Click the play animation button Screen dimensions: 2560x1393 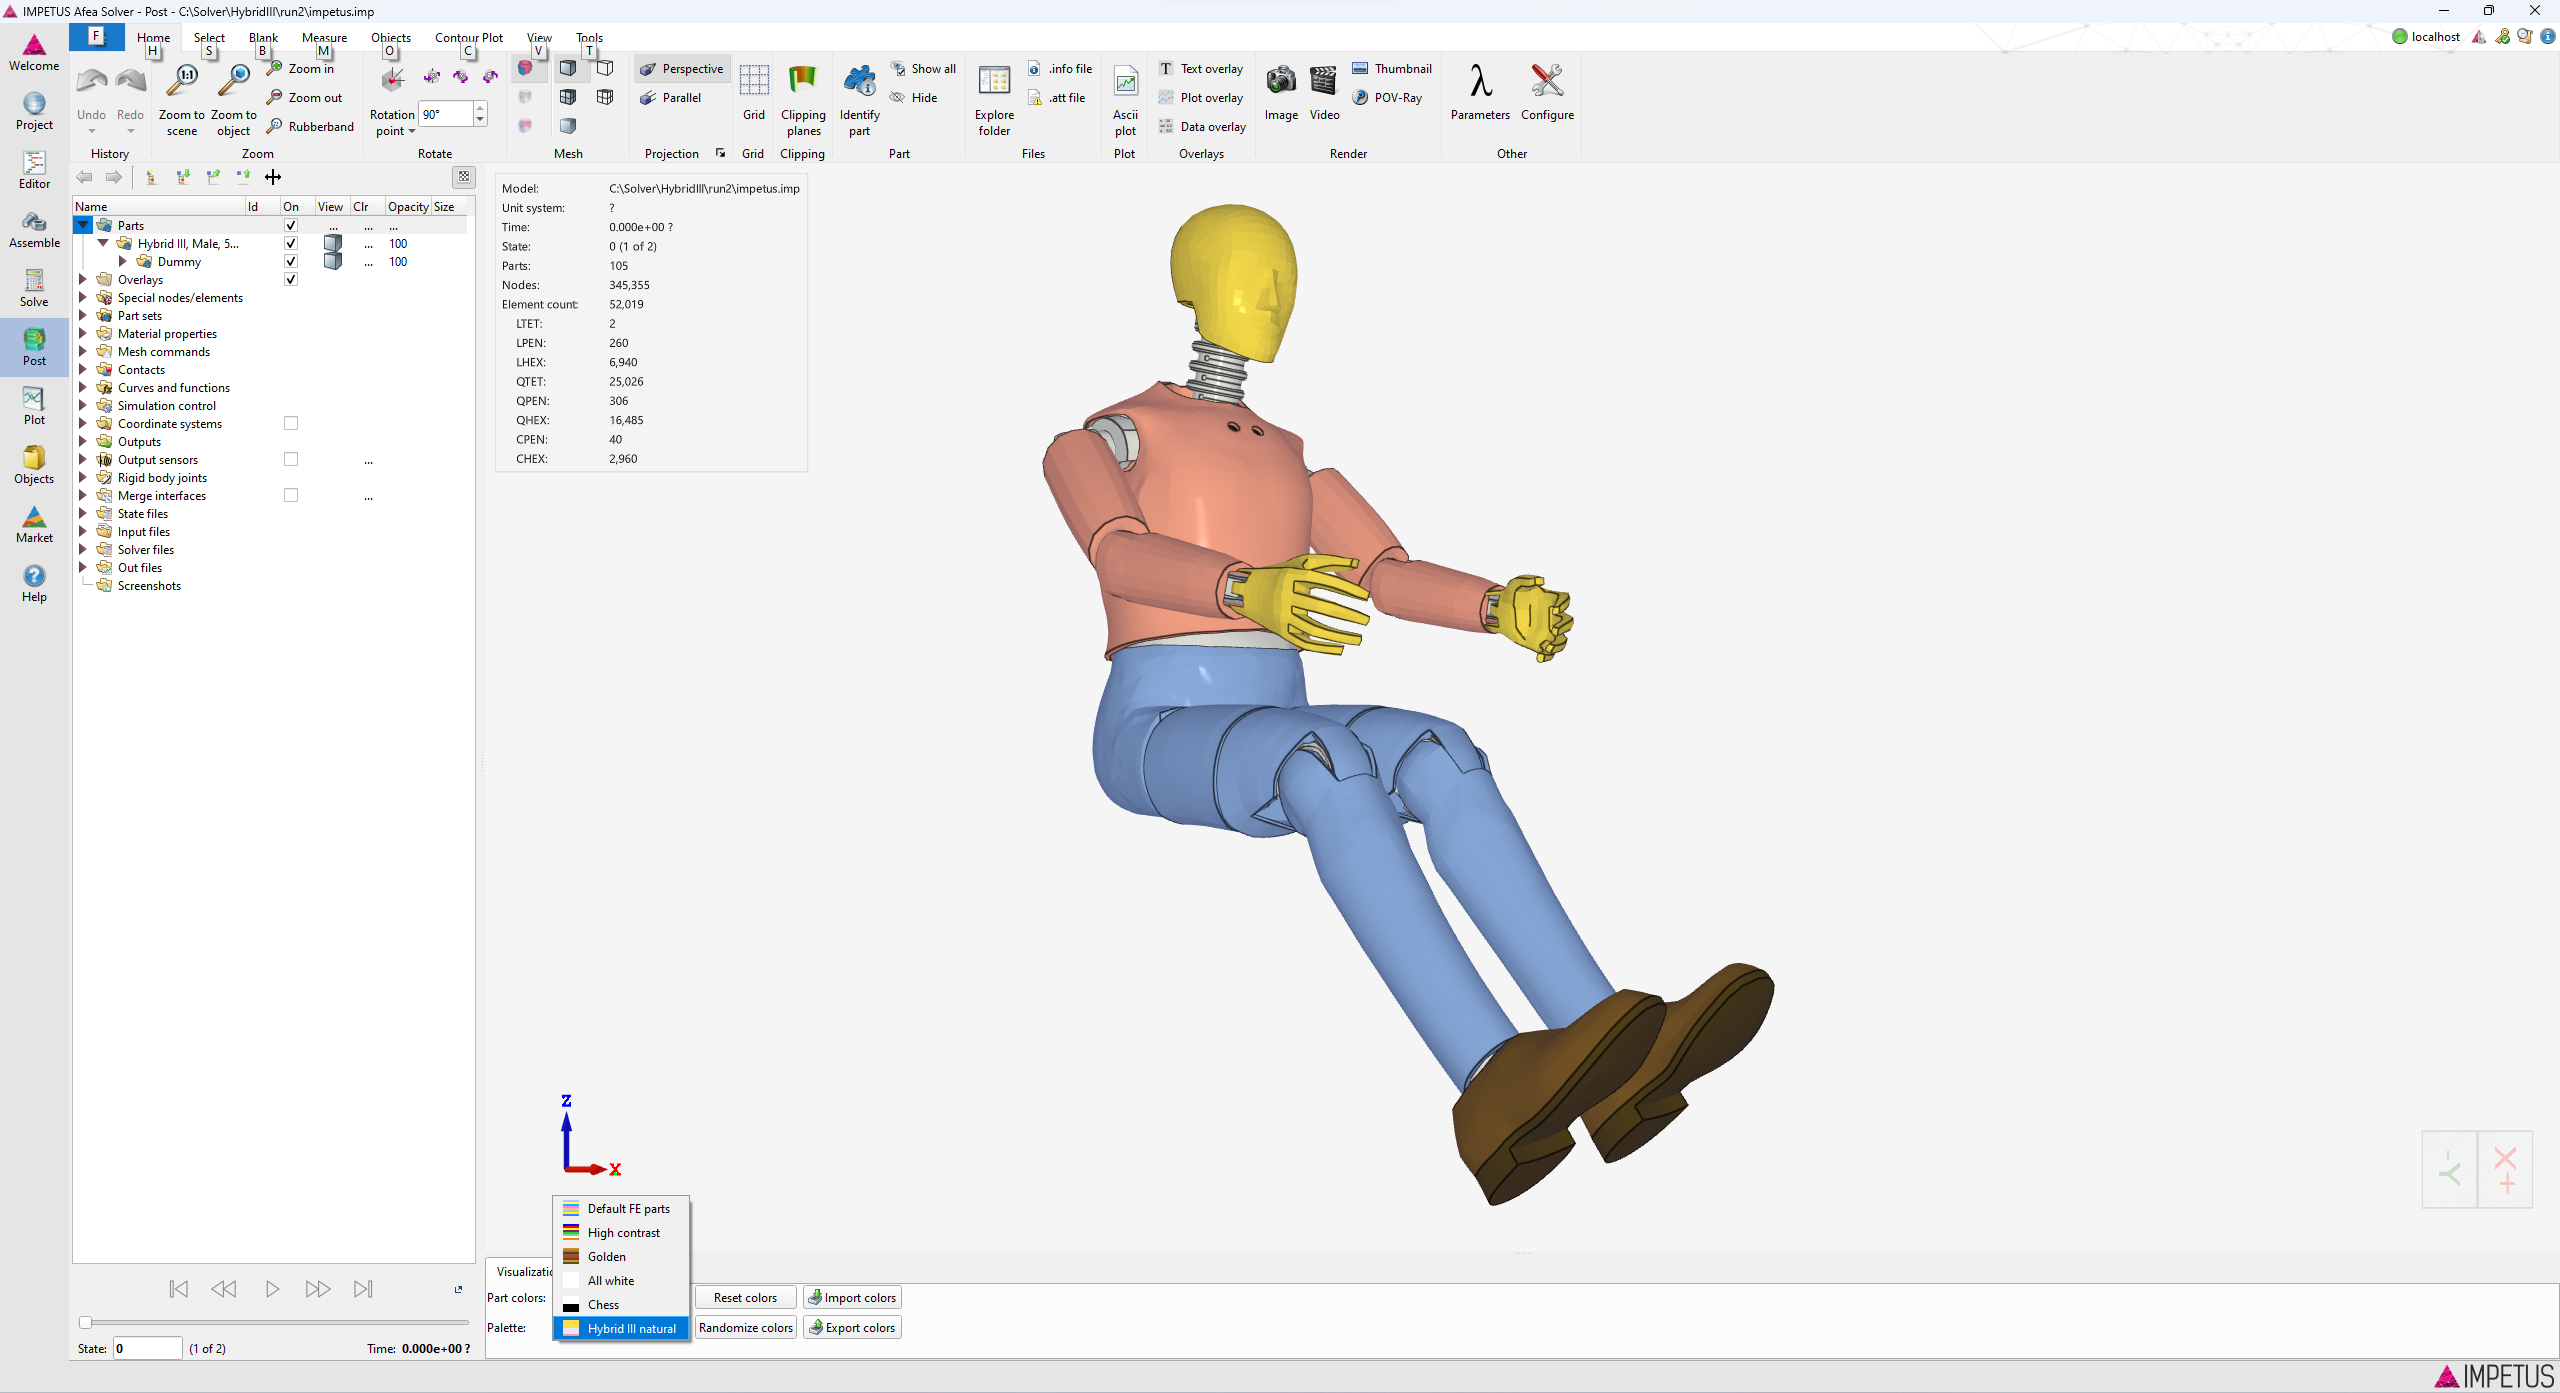pyautogui.click(x=272, y=1290)
